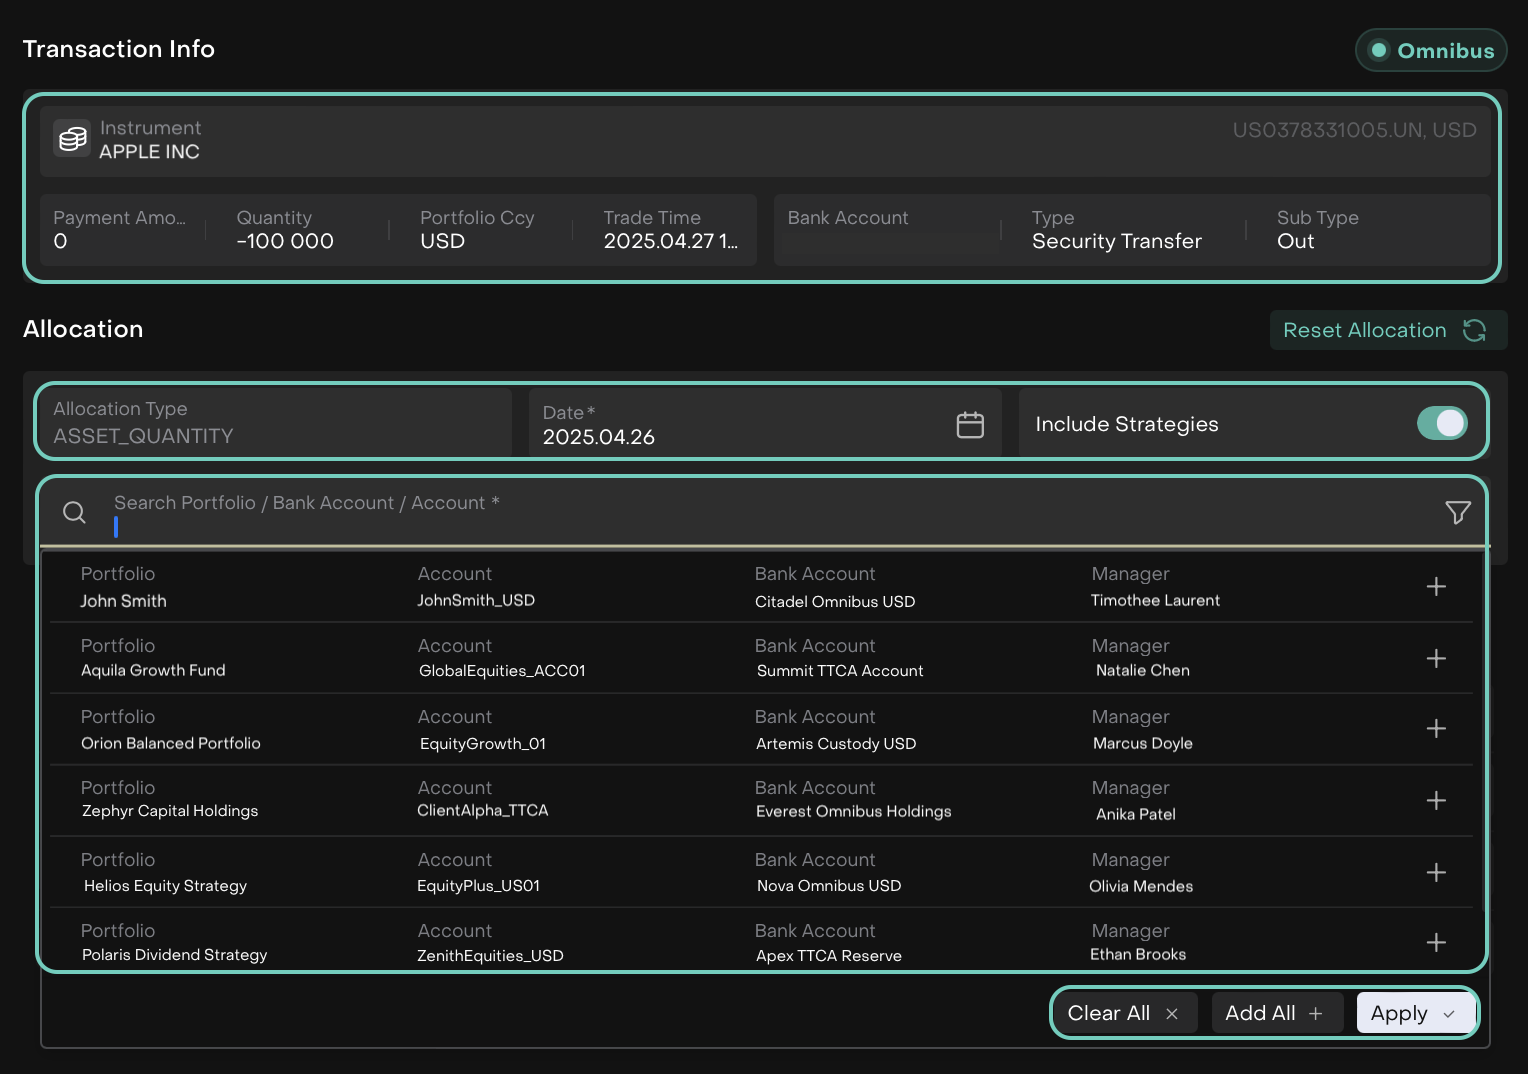Viewport: 1528px width, 1074px height.
Task: Open the filter funnel icon
Action: [x=1457, y=513]
